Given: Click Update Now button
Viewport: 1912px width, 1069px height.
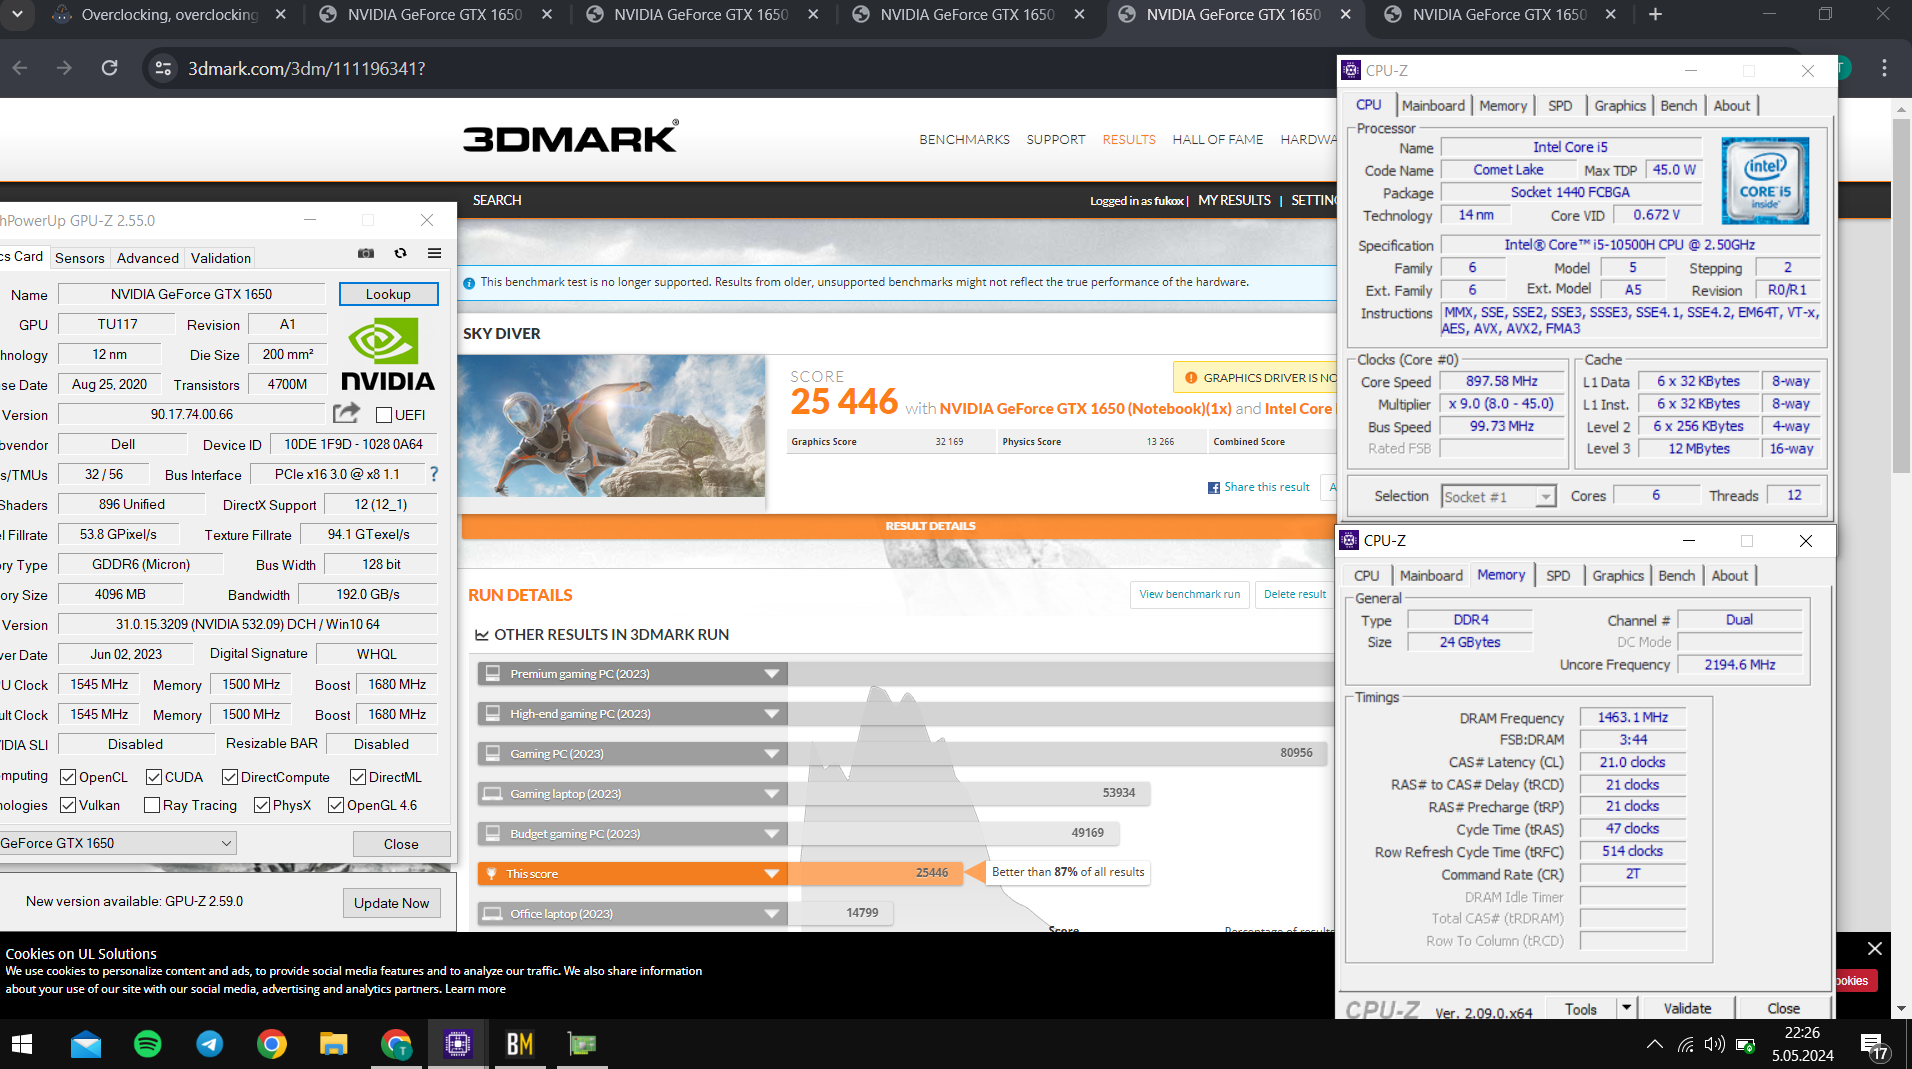Looking at the screenshot, I should click(x=391, y=903).
